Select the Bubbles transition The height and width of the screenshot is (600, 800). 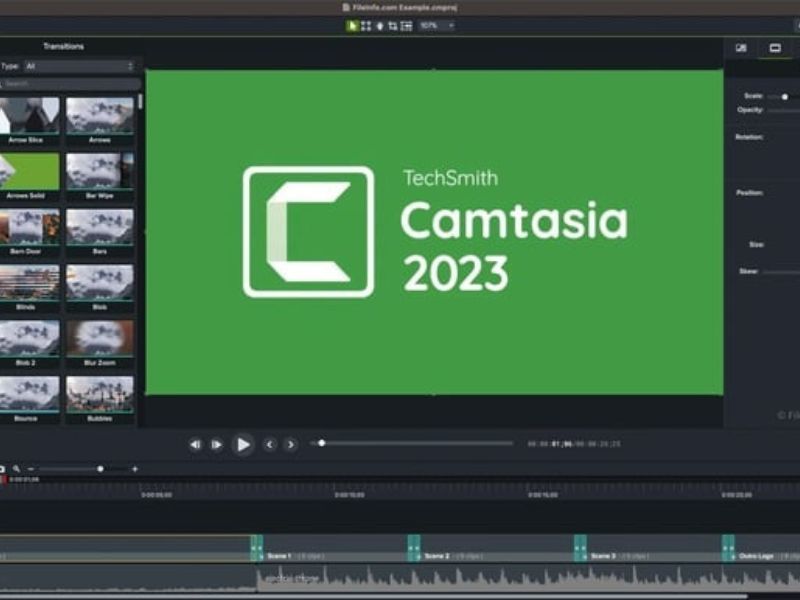coord(100,399)
